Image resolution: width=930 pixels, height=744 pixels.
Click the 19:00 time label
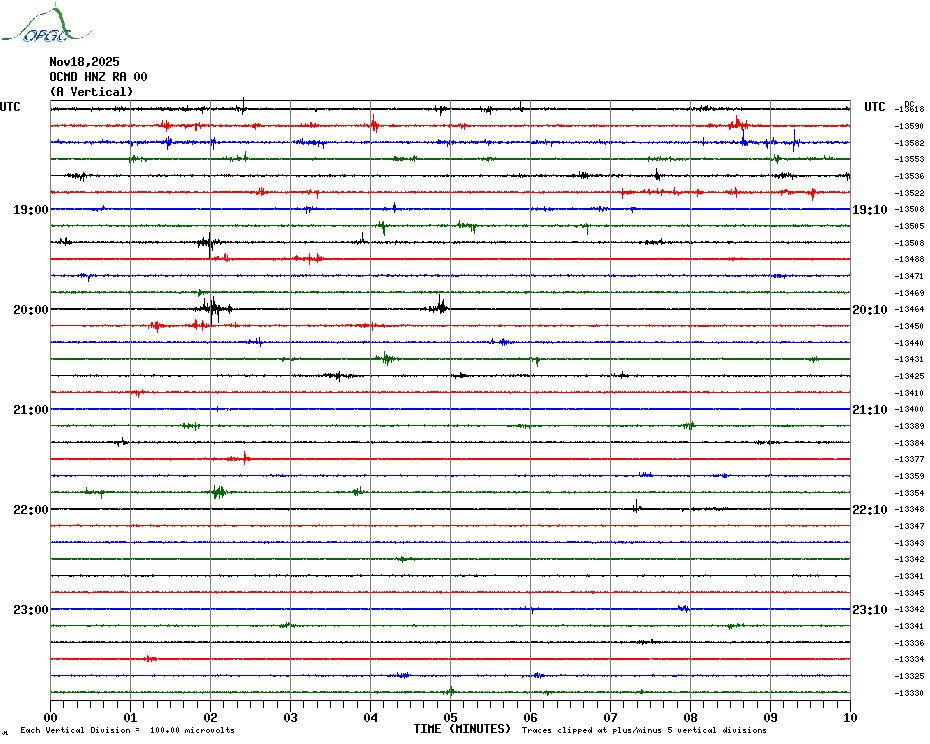coord(31,209)
